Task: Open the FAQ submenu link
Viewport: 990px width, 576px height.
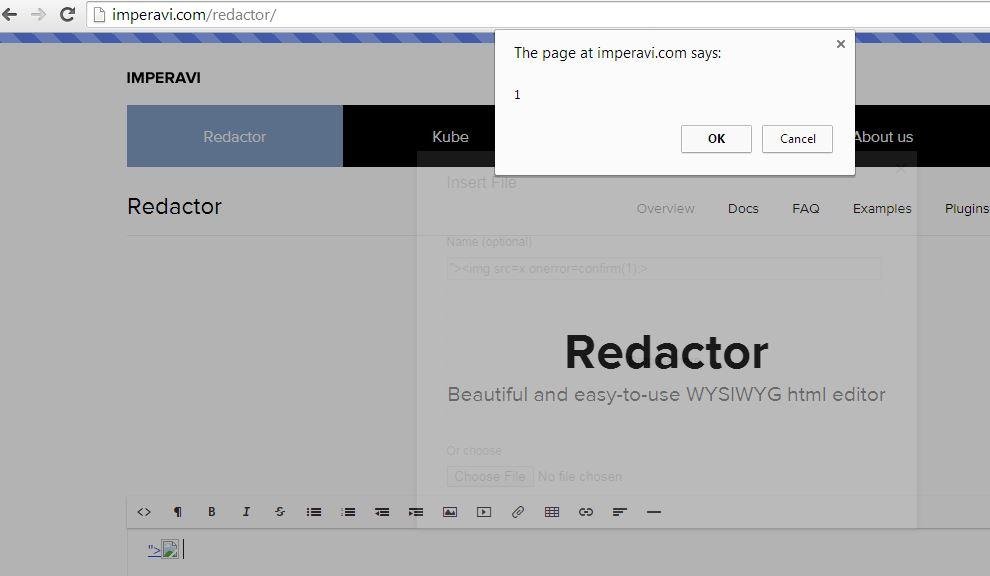Action: point(806,208)
